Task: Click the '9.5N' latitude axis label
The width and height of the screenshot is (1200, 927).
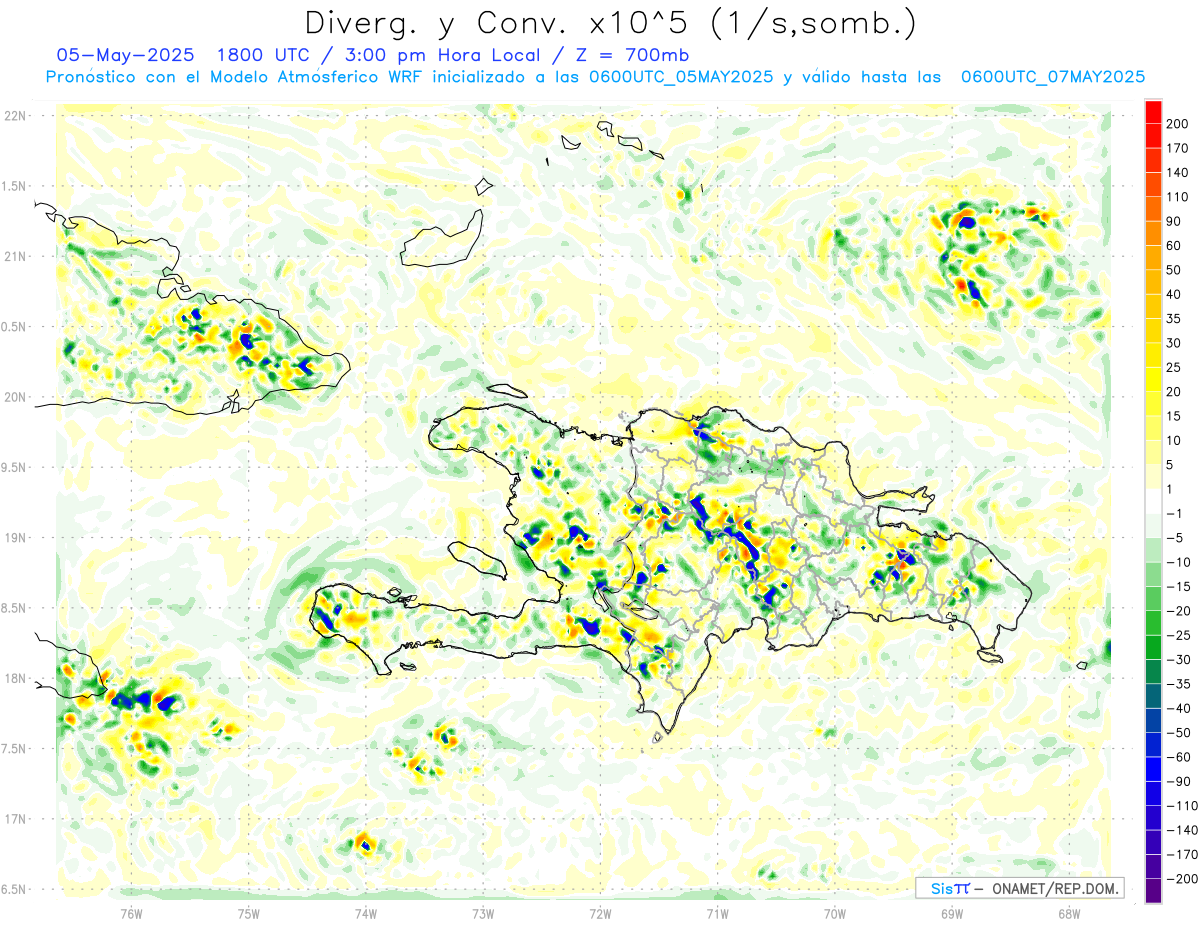Action: point(14,467)
